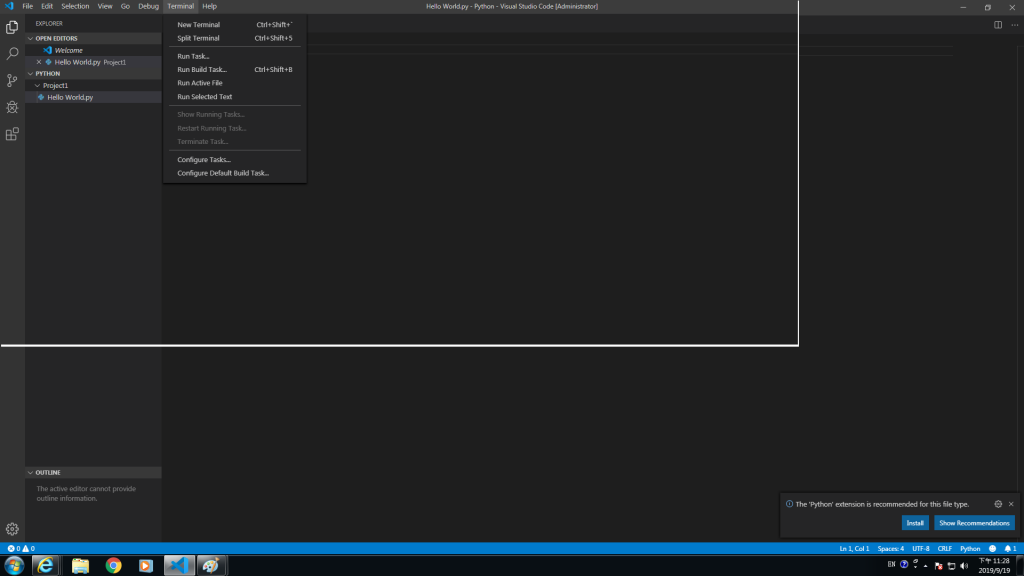Open the Help menu
The width and height of the screenshot is (1024, 576).
click(209, 6)
